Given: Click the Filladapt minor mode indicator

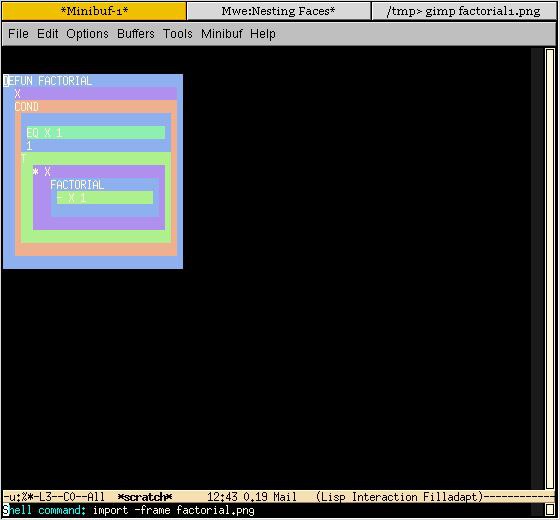Looking at the screenshot, I should [451, 497].
